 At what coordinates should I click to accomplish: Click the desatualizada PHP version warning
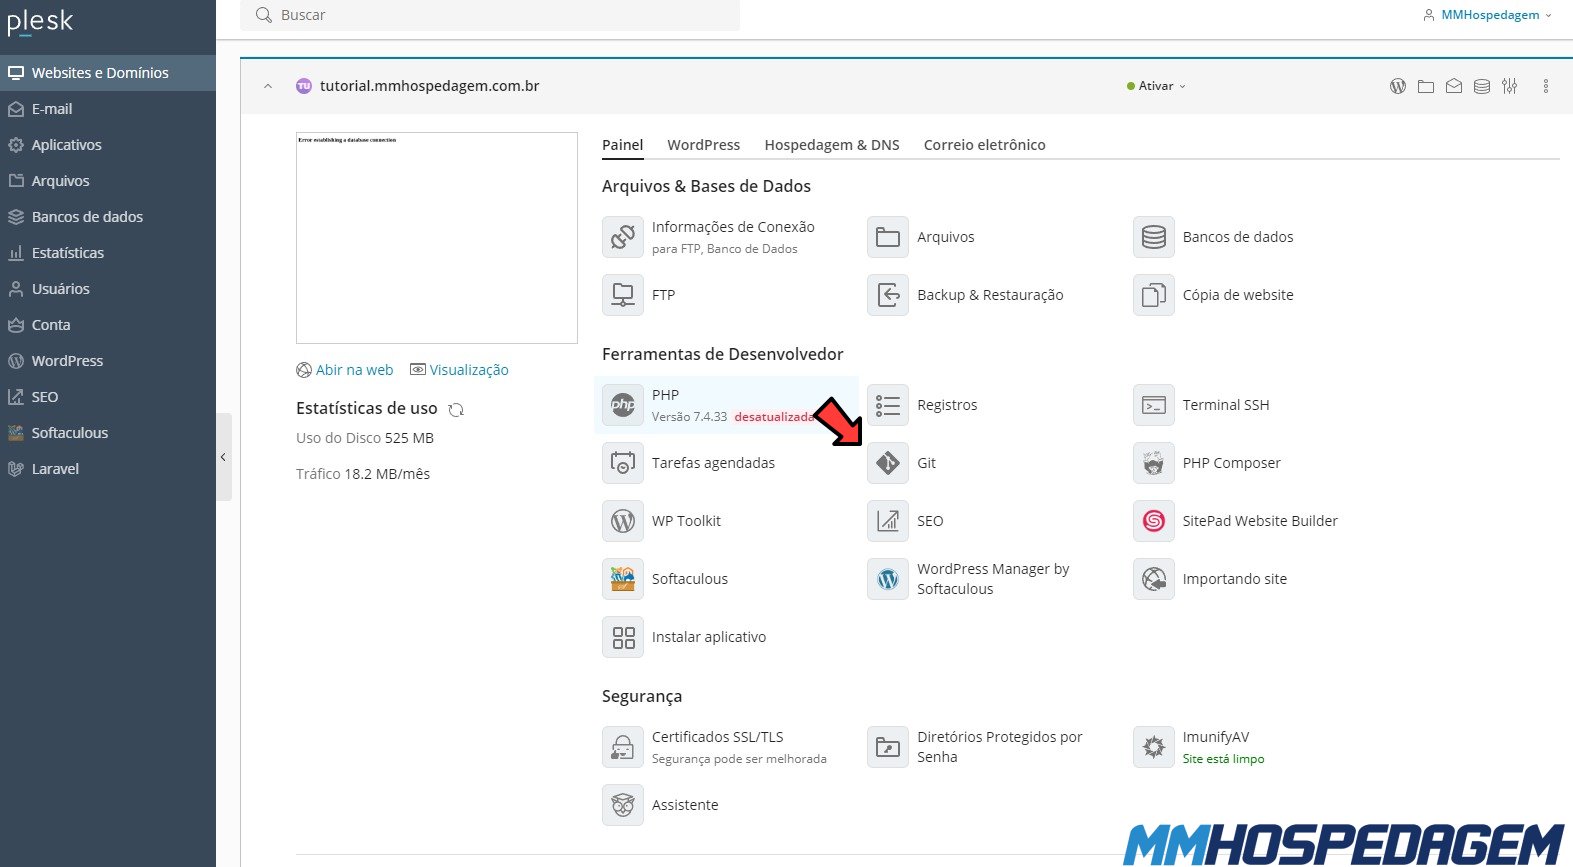[x=775, y=417]
